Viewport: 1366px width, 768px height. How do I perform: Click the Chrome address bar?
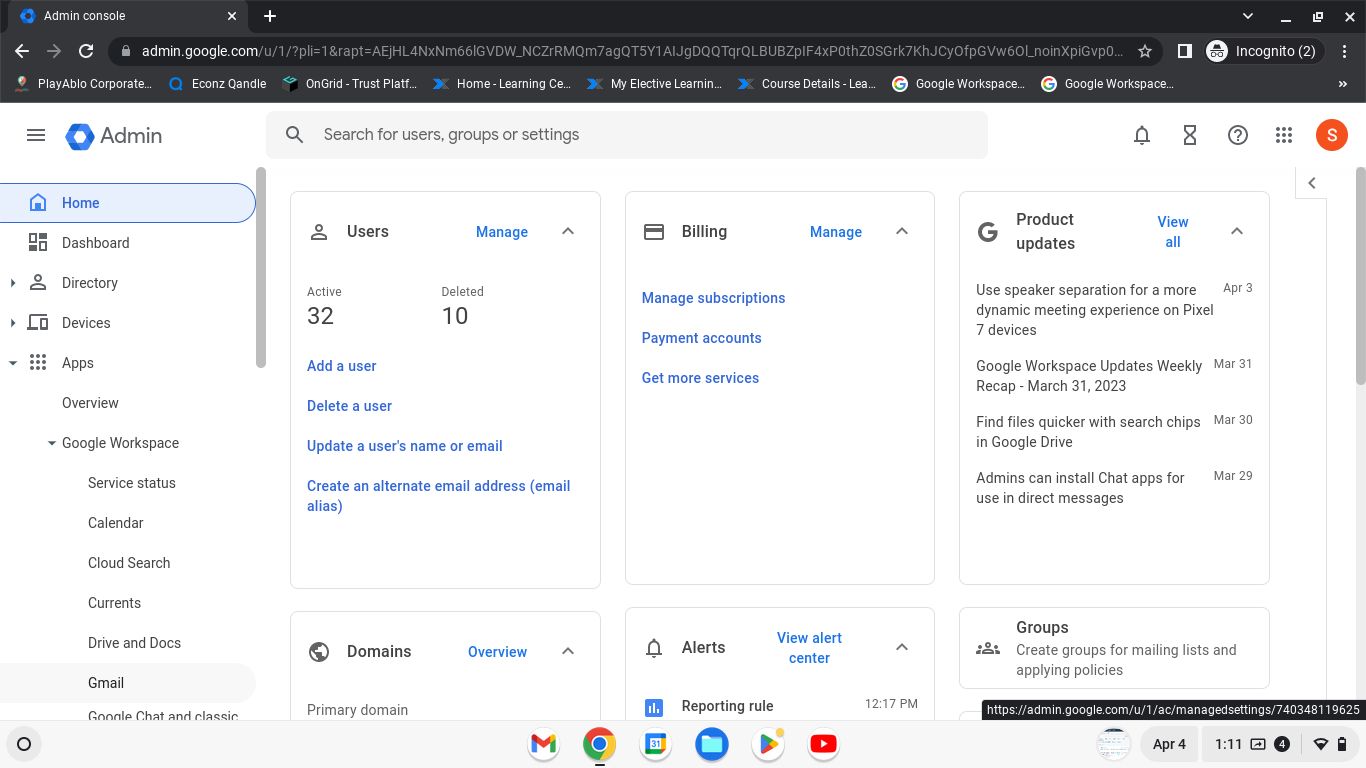(x=631, y=51)
